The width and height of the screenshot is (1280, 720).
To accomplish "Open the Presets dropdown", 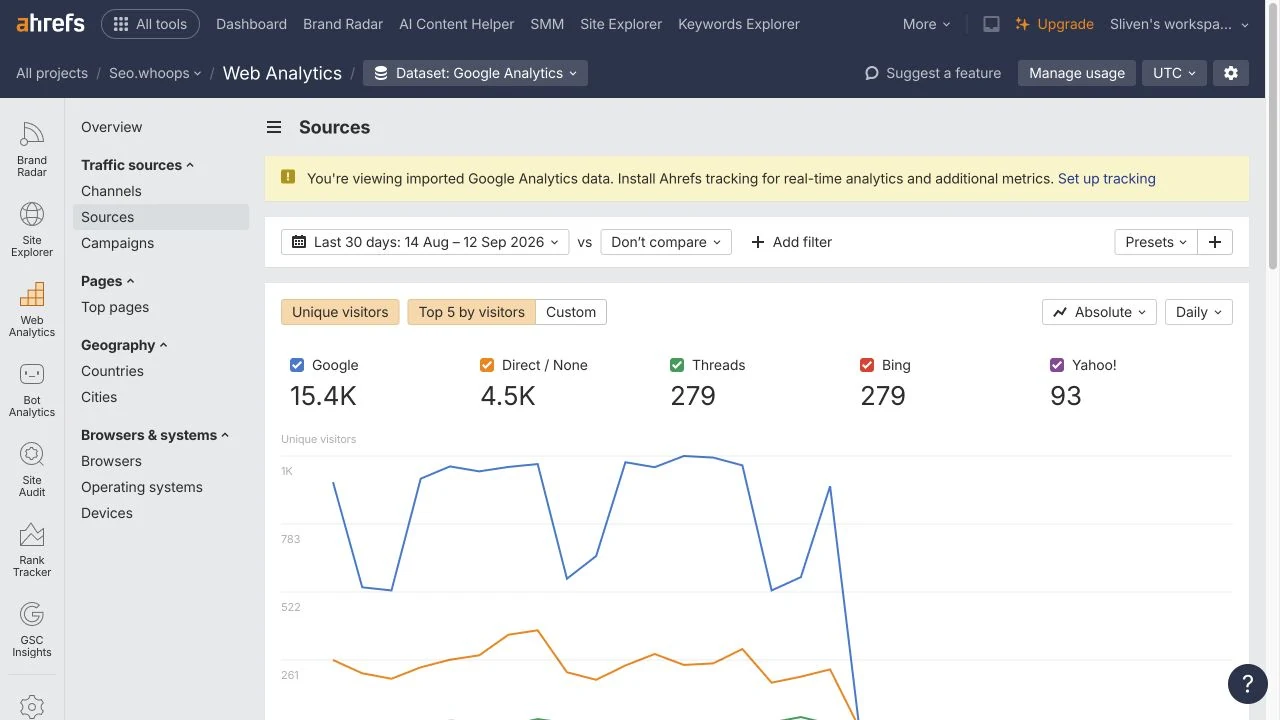I will click(1156, 242).
